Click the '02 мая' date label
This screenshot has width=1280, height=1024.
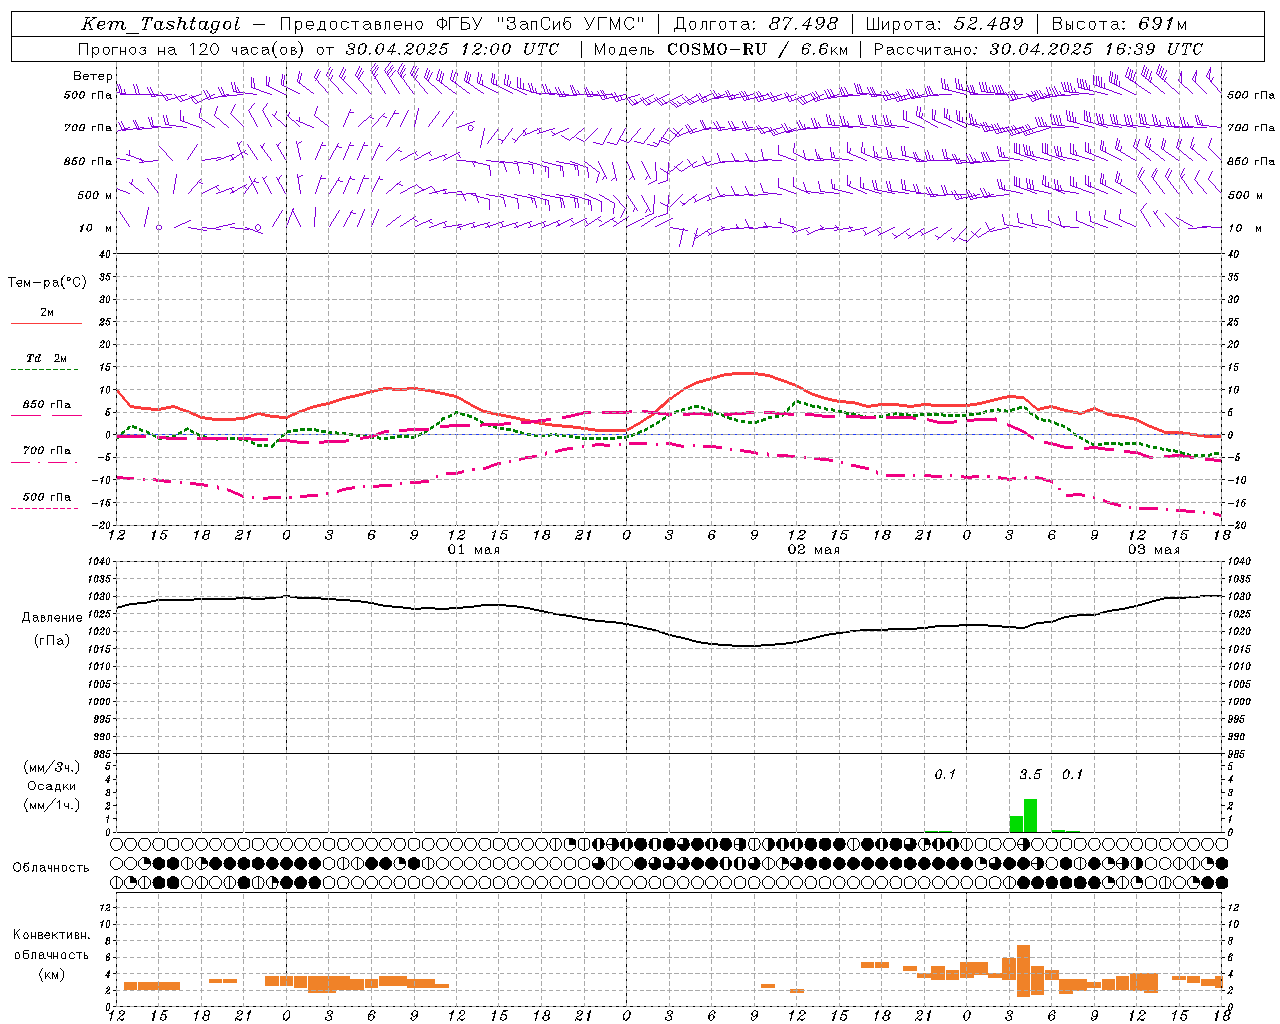pos(813,550)
